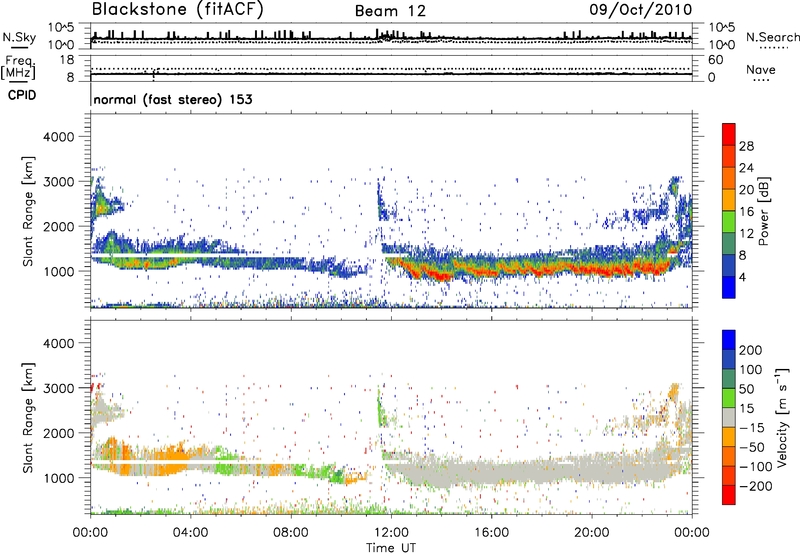
Task: Click the Slant Range label of velocity panel
Action: 28,418
